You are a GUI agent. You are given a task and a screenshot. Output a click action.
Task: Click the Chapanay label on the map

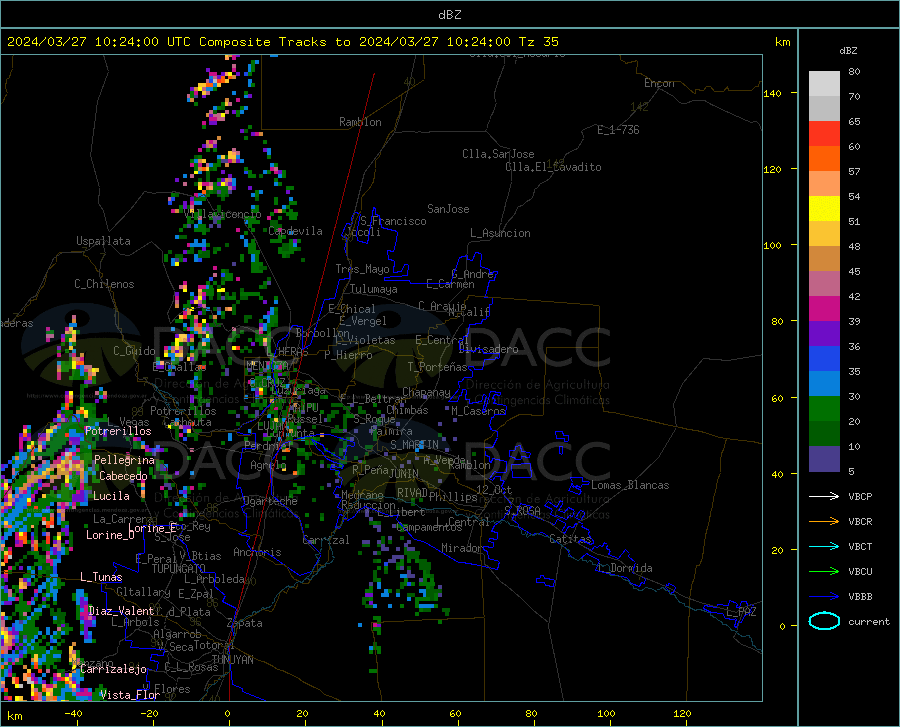426,392
